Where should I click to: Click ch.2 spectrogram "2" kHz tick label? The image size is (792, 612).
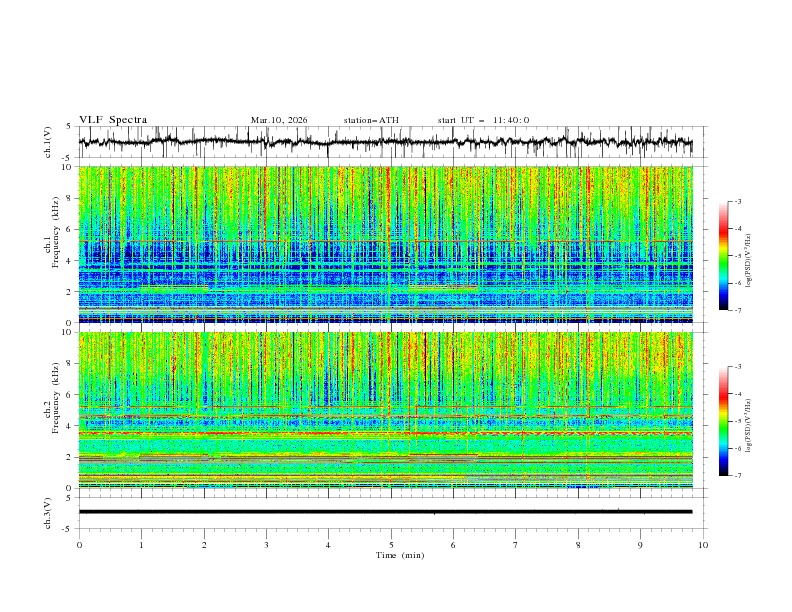(70, 457)
